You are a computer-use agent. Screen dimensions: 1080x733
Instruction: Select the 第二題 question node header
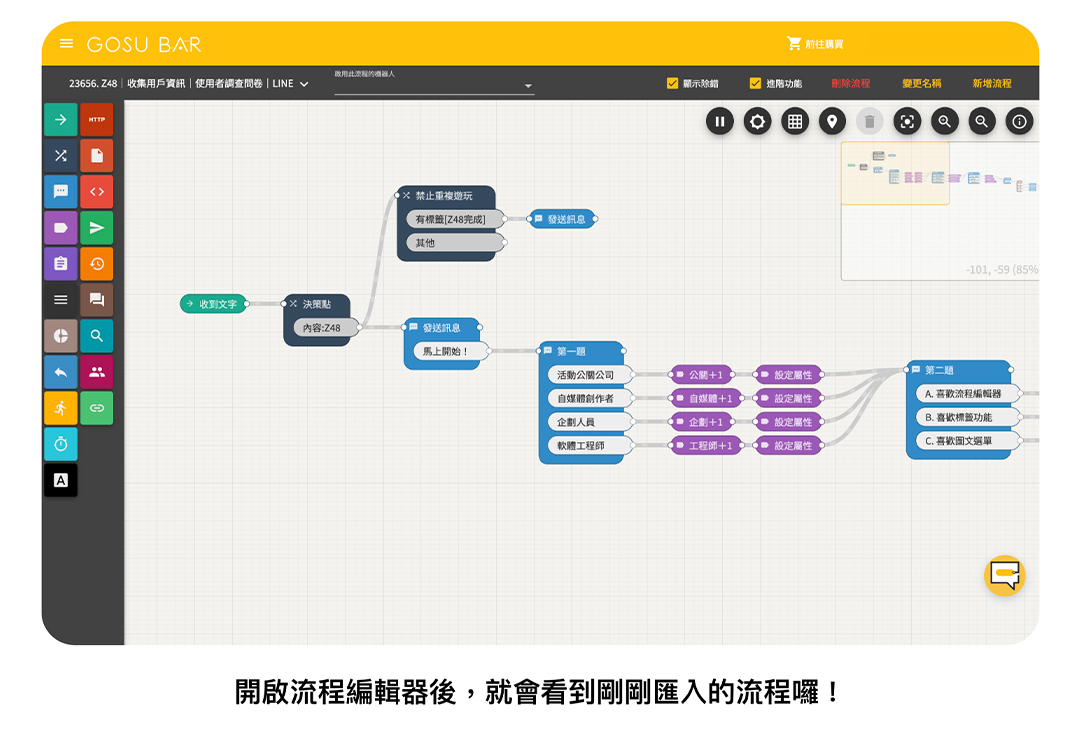pos(959,370)
